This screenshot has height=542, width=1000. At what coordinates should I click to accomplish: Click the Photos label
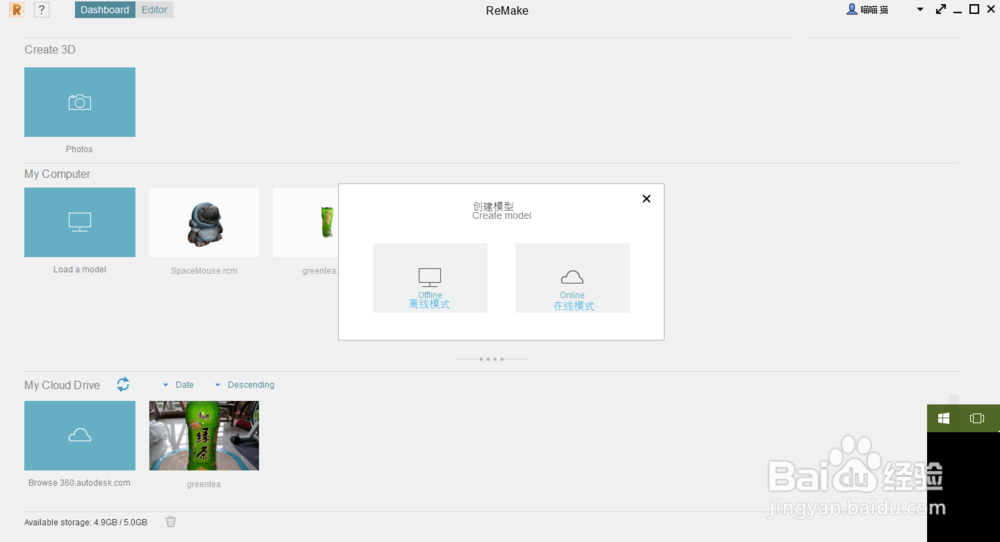[x=79, y=149]
